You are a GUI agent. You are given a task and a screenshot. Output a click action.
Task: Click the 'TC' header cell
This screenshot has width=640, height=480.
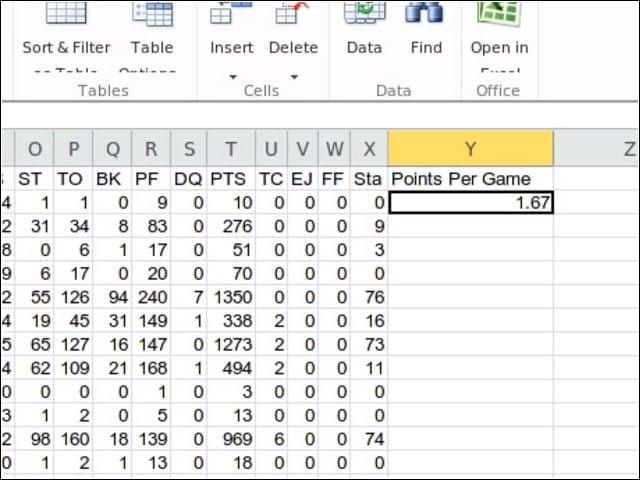[271, 179]
